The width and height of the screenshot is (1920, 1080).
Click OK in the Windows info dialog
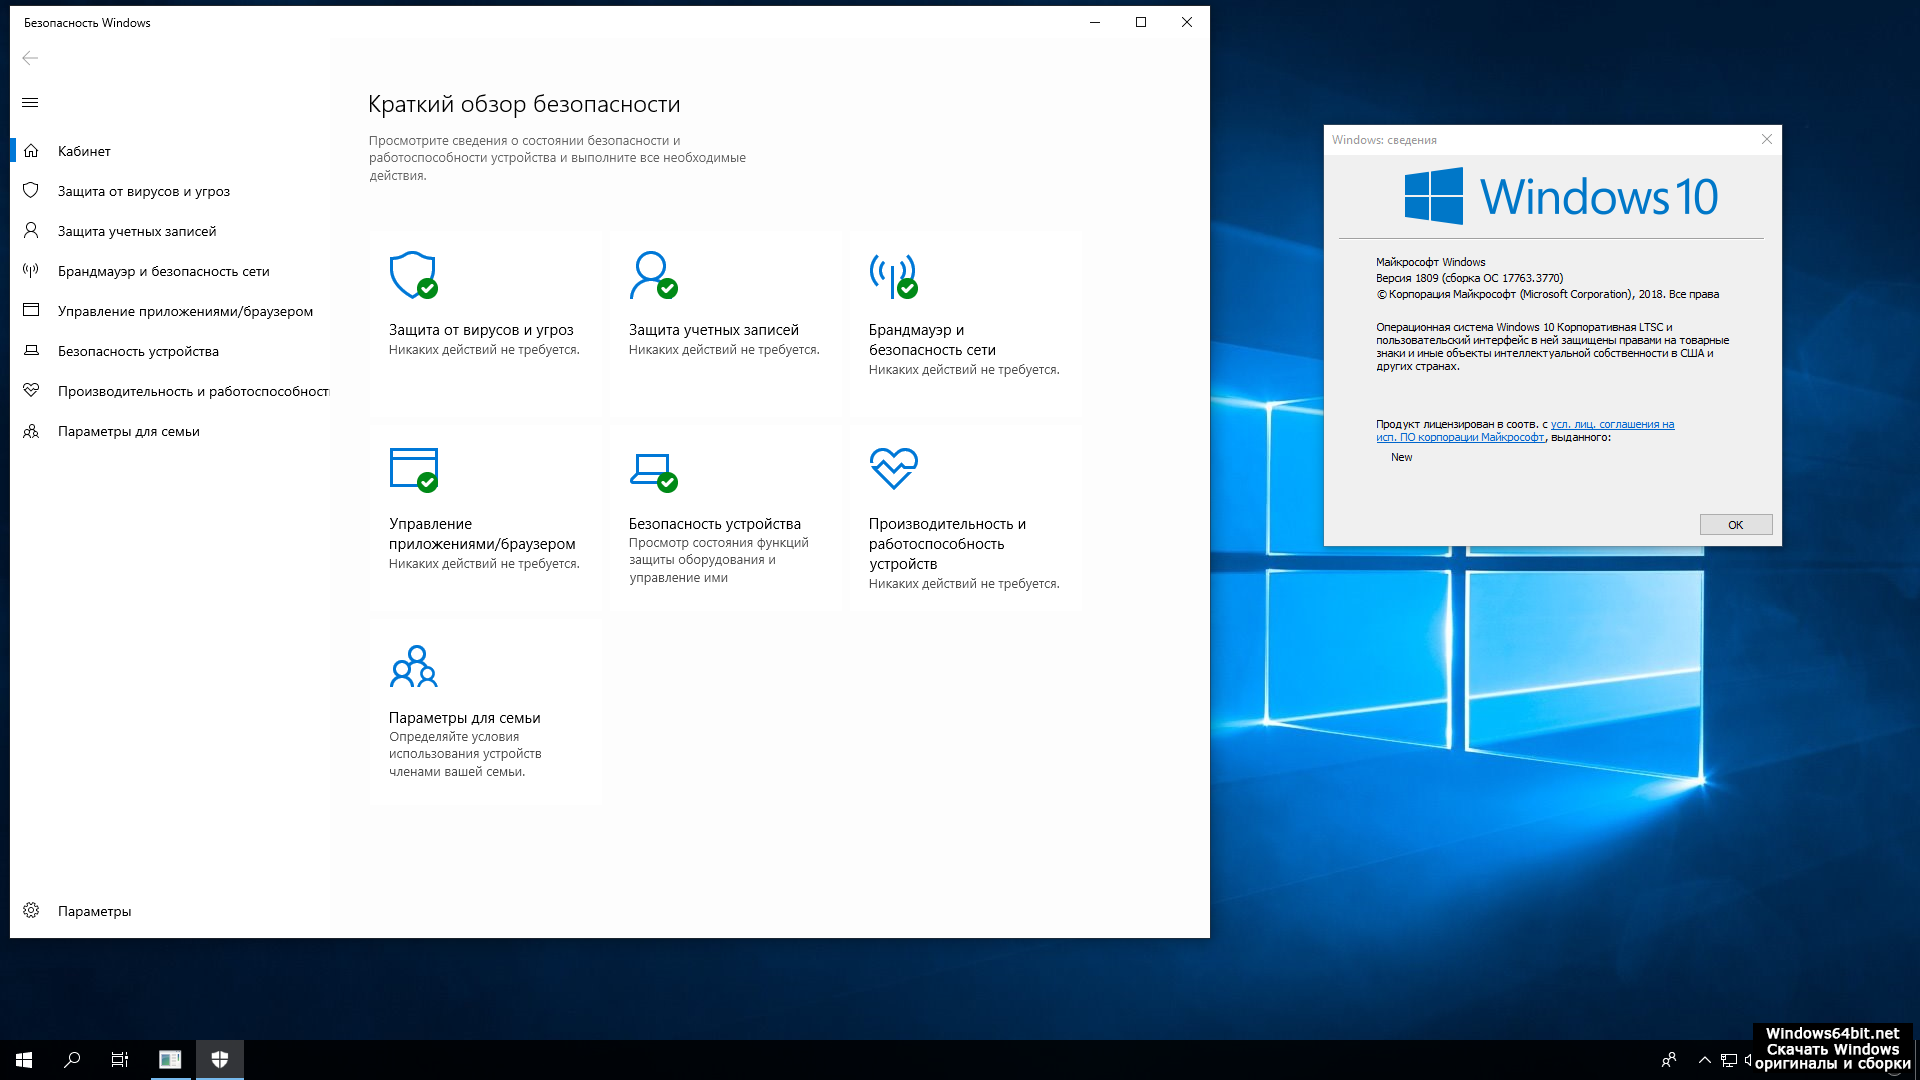(1735, 525)
